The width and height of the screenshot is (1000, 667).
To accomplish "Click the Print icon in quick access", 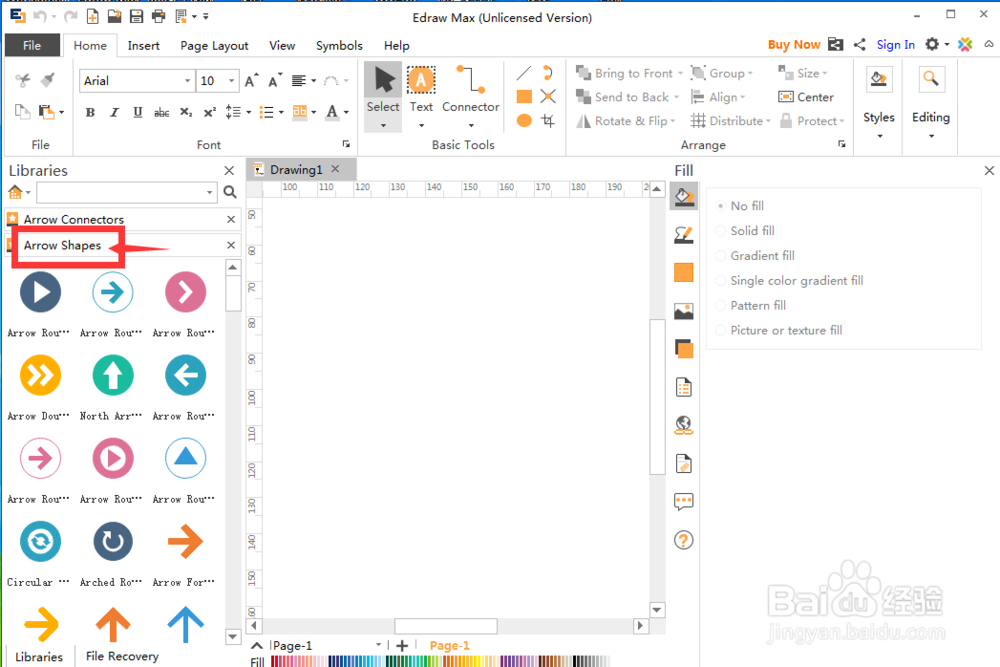I will tap(158, 17).
